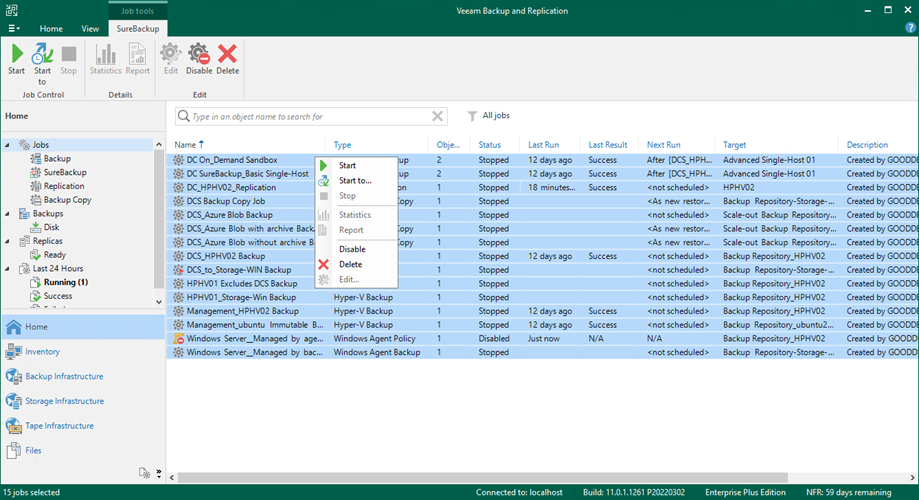
Task: Choose Delete in the context menu
Action: pyautogui.click(x=356, y=264)
